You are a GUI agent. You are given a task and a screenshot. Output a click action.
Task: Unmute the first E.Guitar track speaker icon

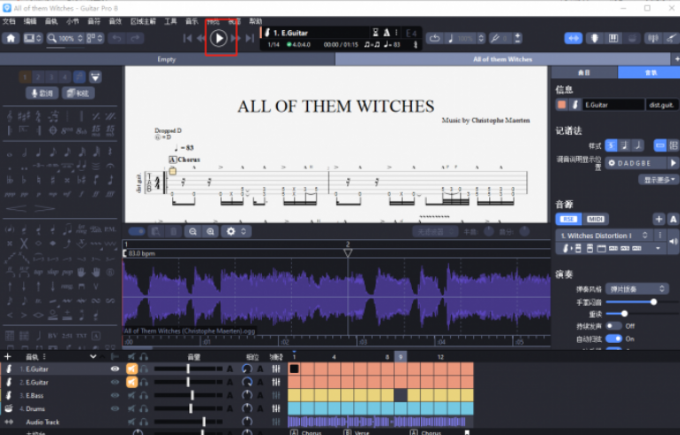tap(131, 369)
